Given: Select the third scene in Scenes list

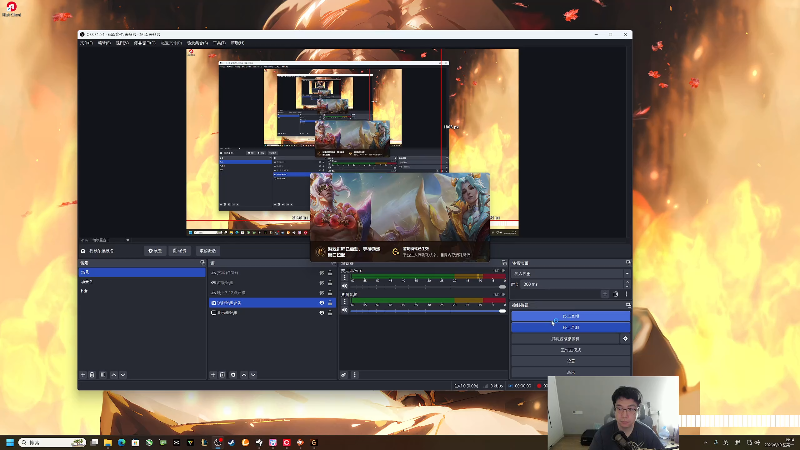Looking at the screenshot, I should 142,291.
